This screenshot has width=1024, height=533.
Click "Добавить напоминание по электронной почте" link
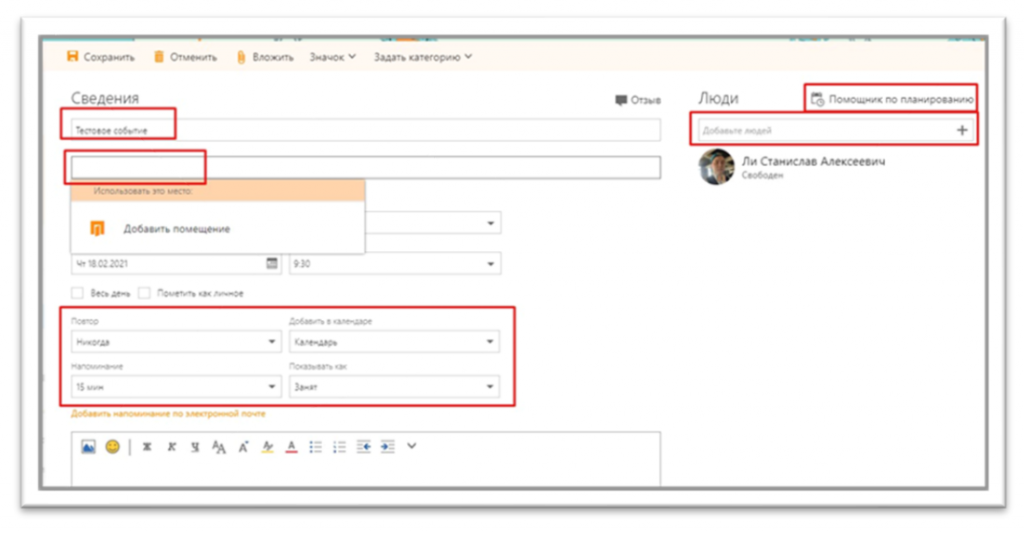(168, 413)
